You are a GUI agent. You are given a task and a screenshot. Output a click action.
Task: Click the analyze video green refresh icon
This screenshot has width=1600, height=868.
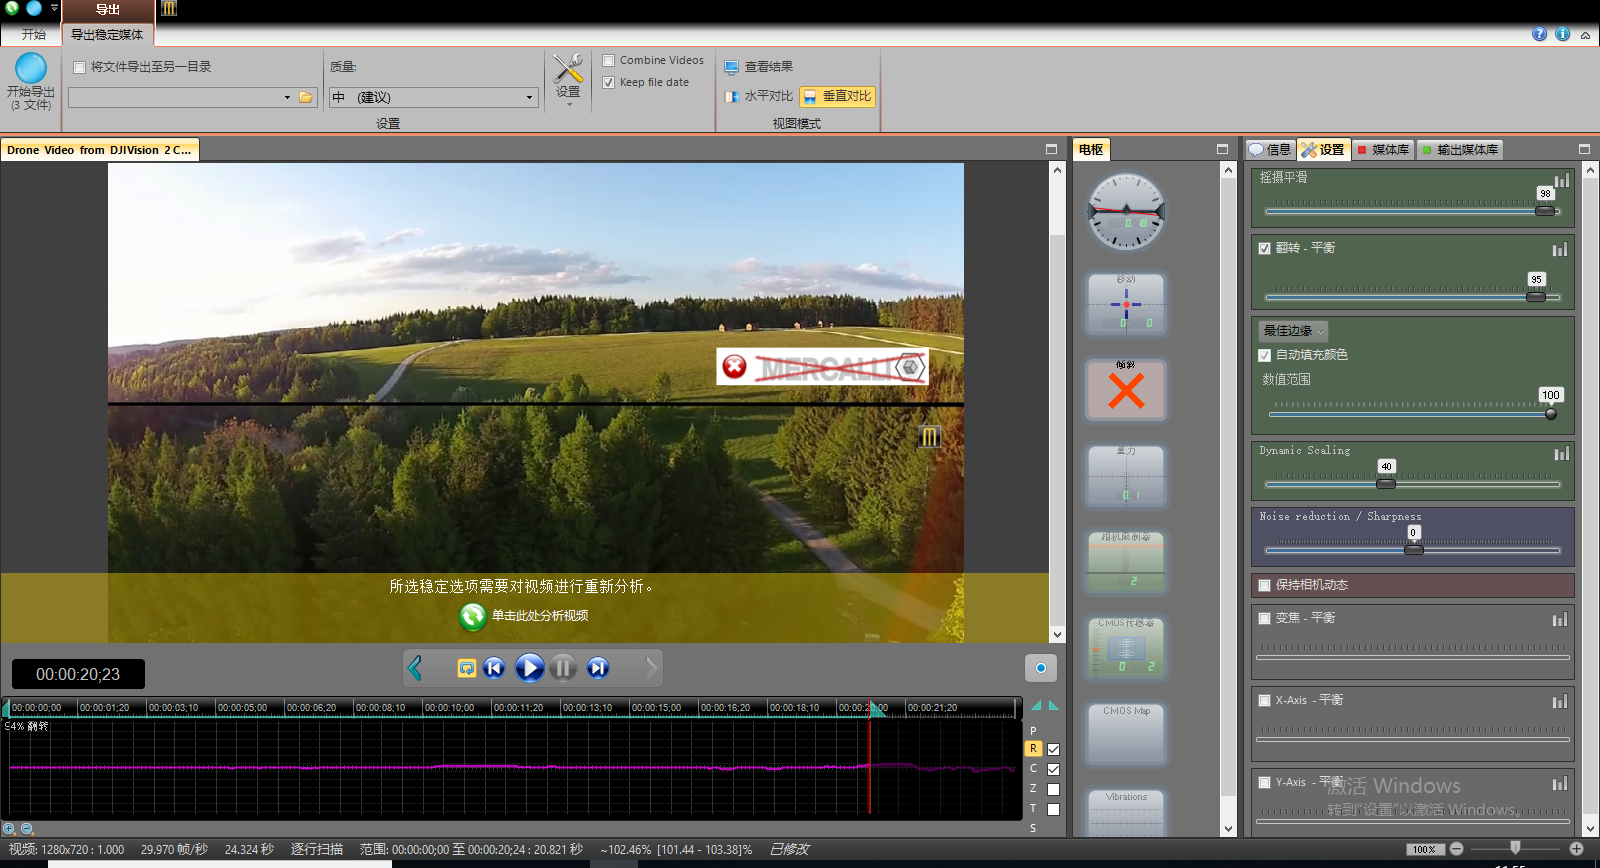[473, 616]
